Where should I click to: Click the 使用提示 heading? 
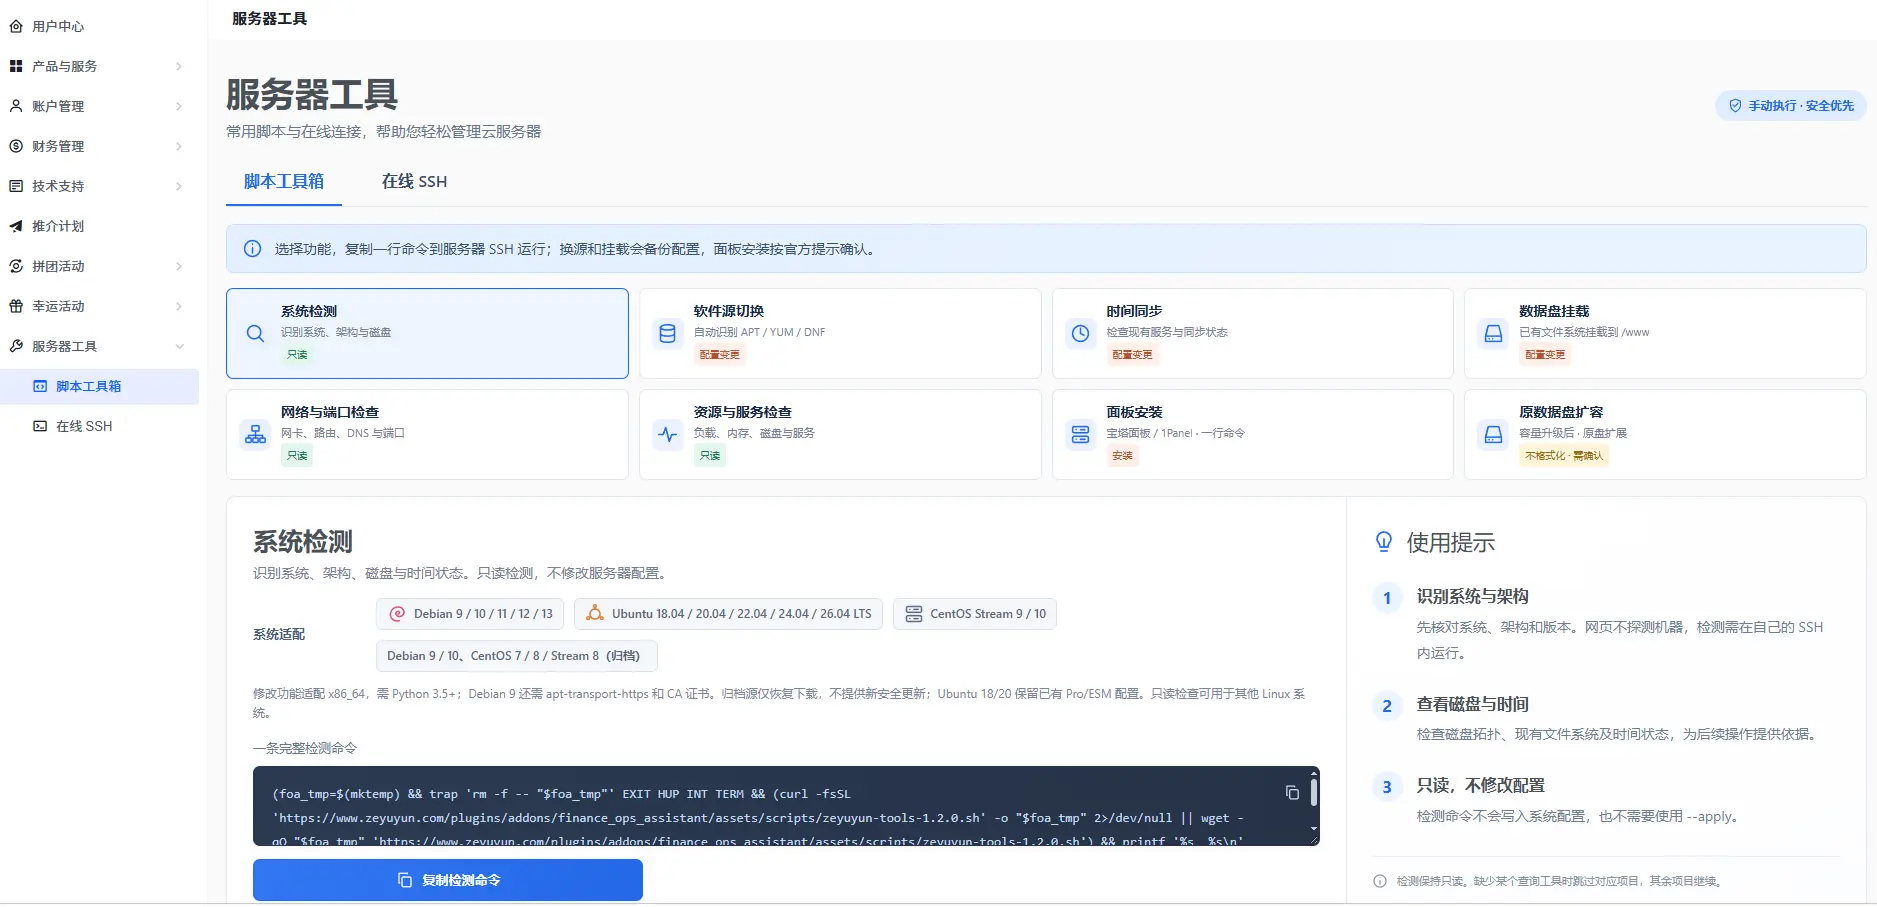pyautogui.click(x=1450, y=543)
